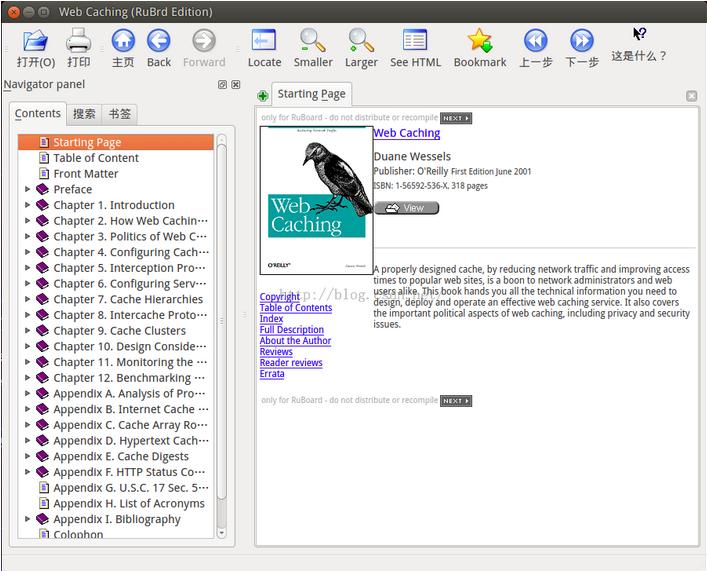The height and width of the screenshot is (572, 707).
Task: Open the Errata link
Action: pyautogui.click(x=272, y=374)
